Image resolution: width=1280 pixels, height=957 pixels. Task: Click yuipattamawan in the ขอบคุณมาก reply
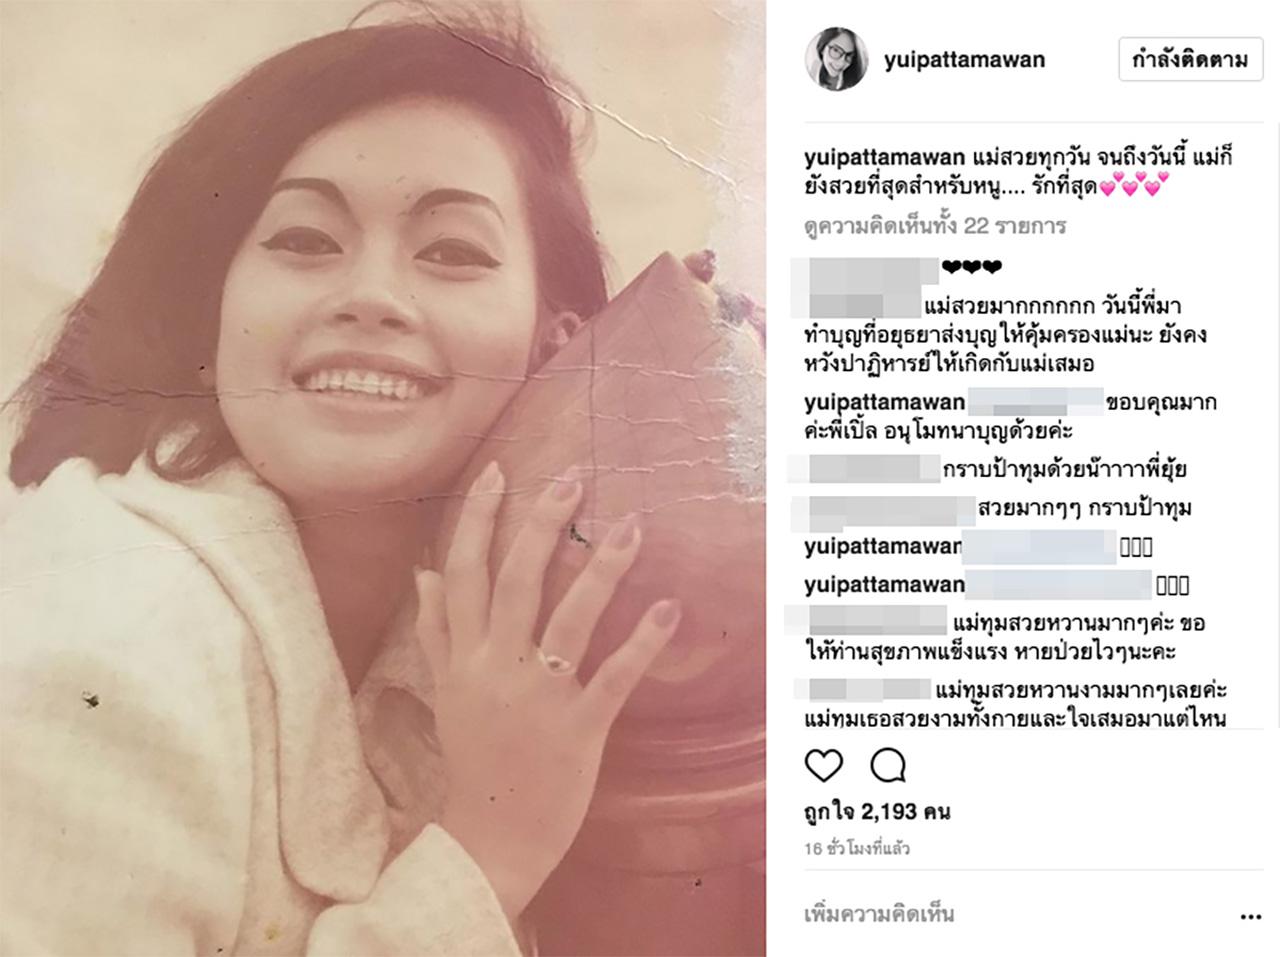coord(884,403)
